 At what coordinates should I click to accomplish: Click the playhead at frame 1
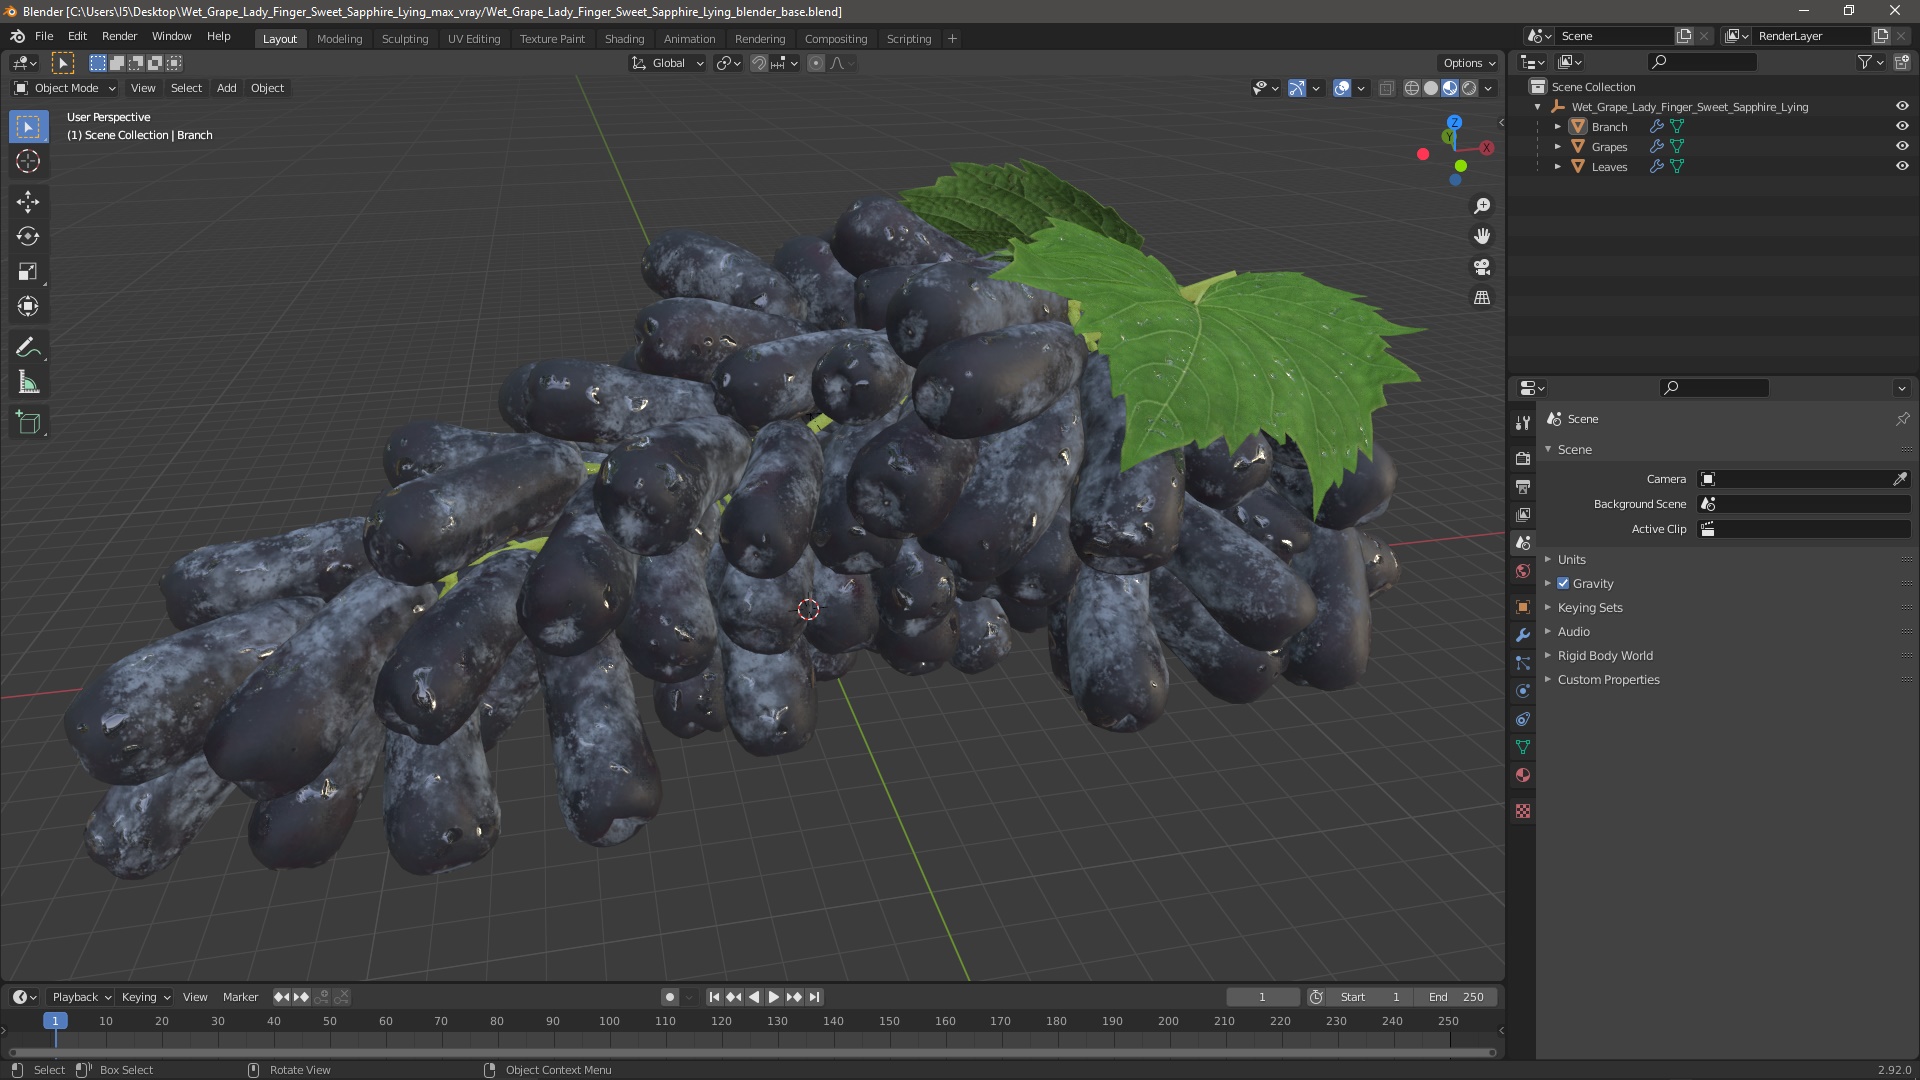click(55, 1021)
